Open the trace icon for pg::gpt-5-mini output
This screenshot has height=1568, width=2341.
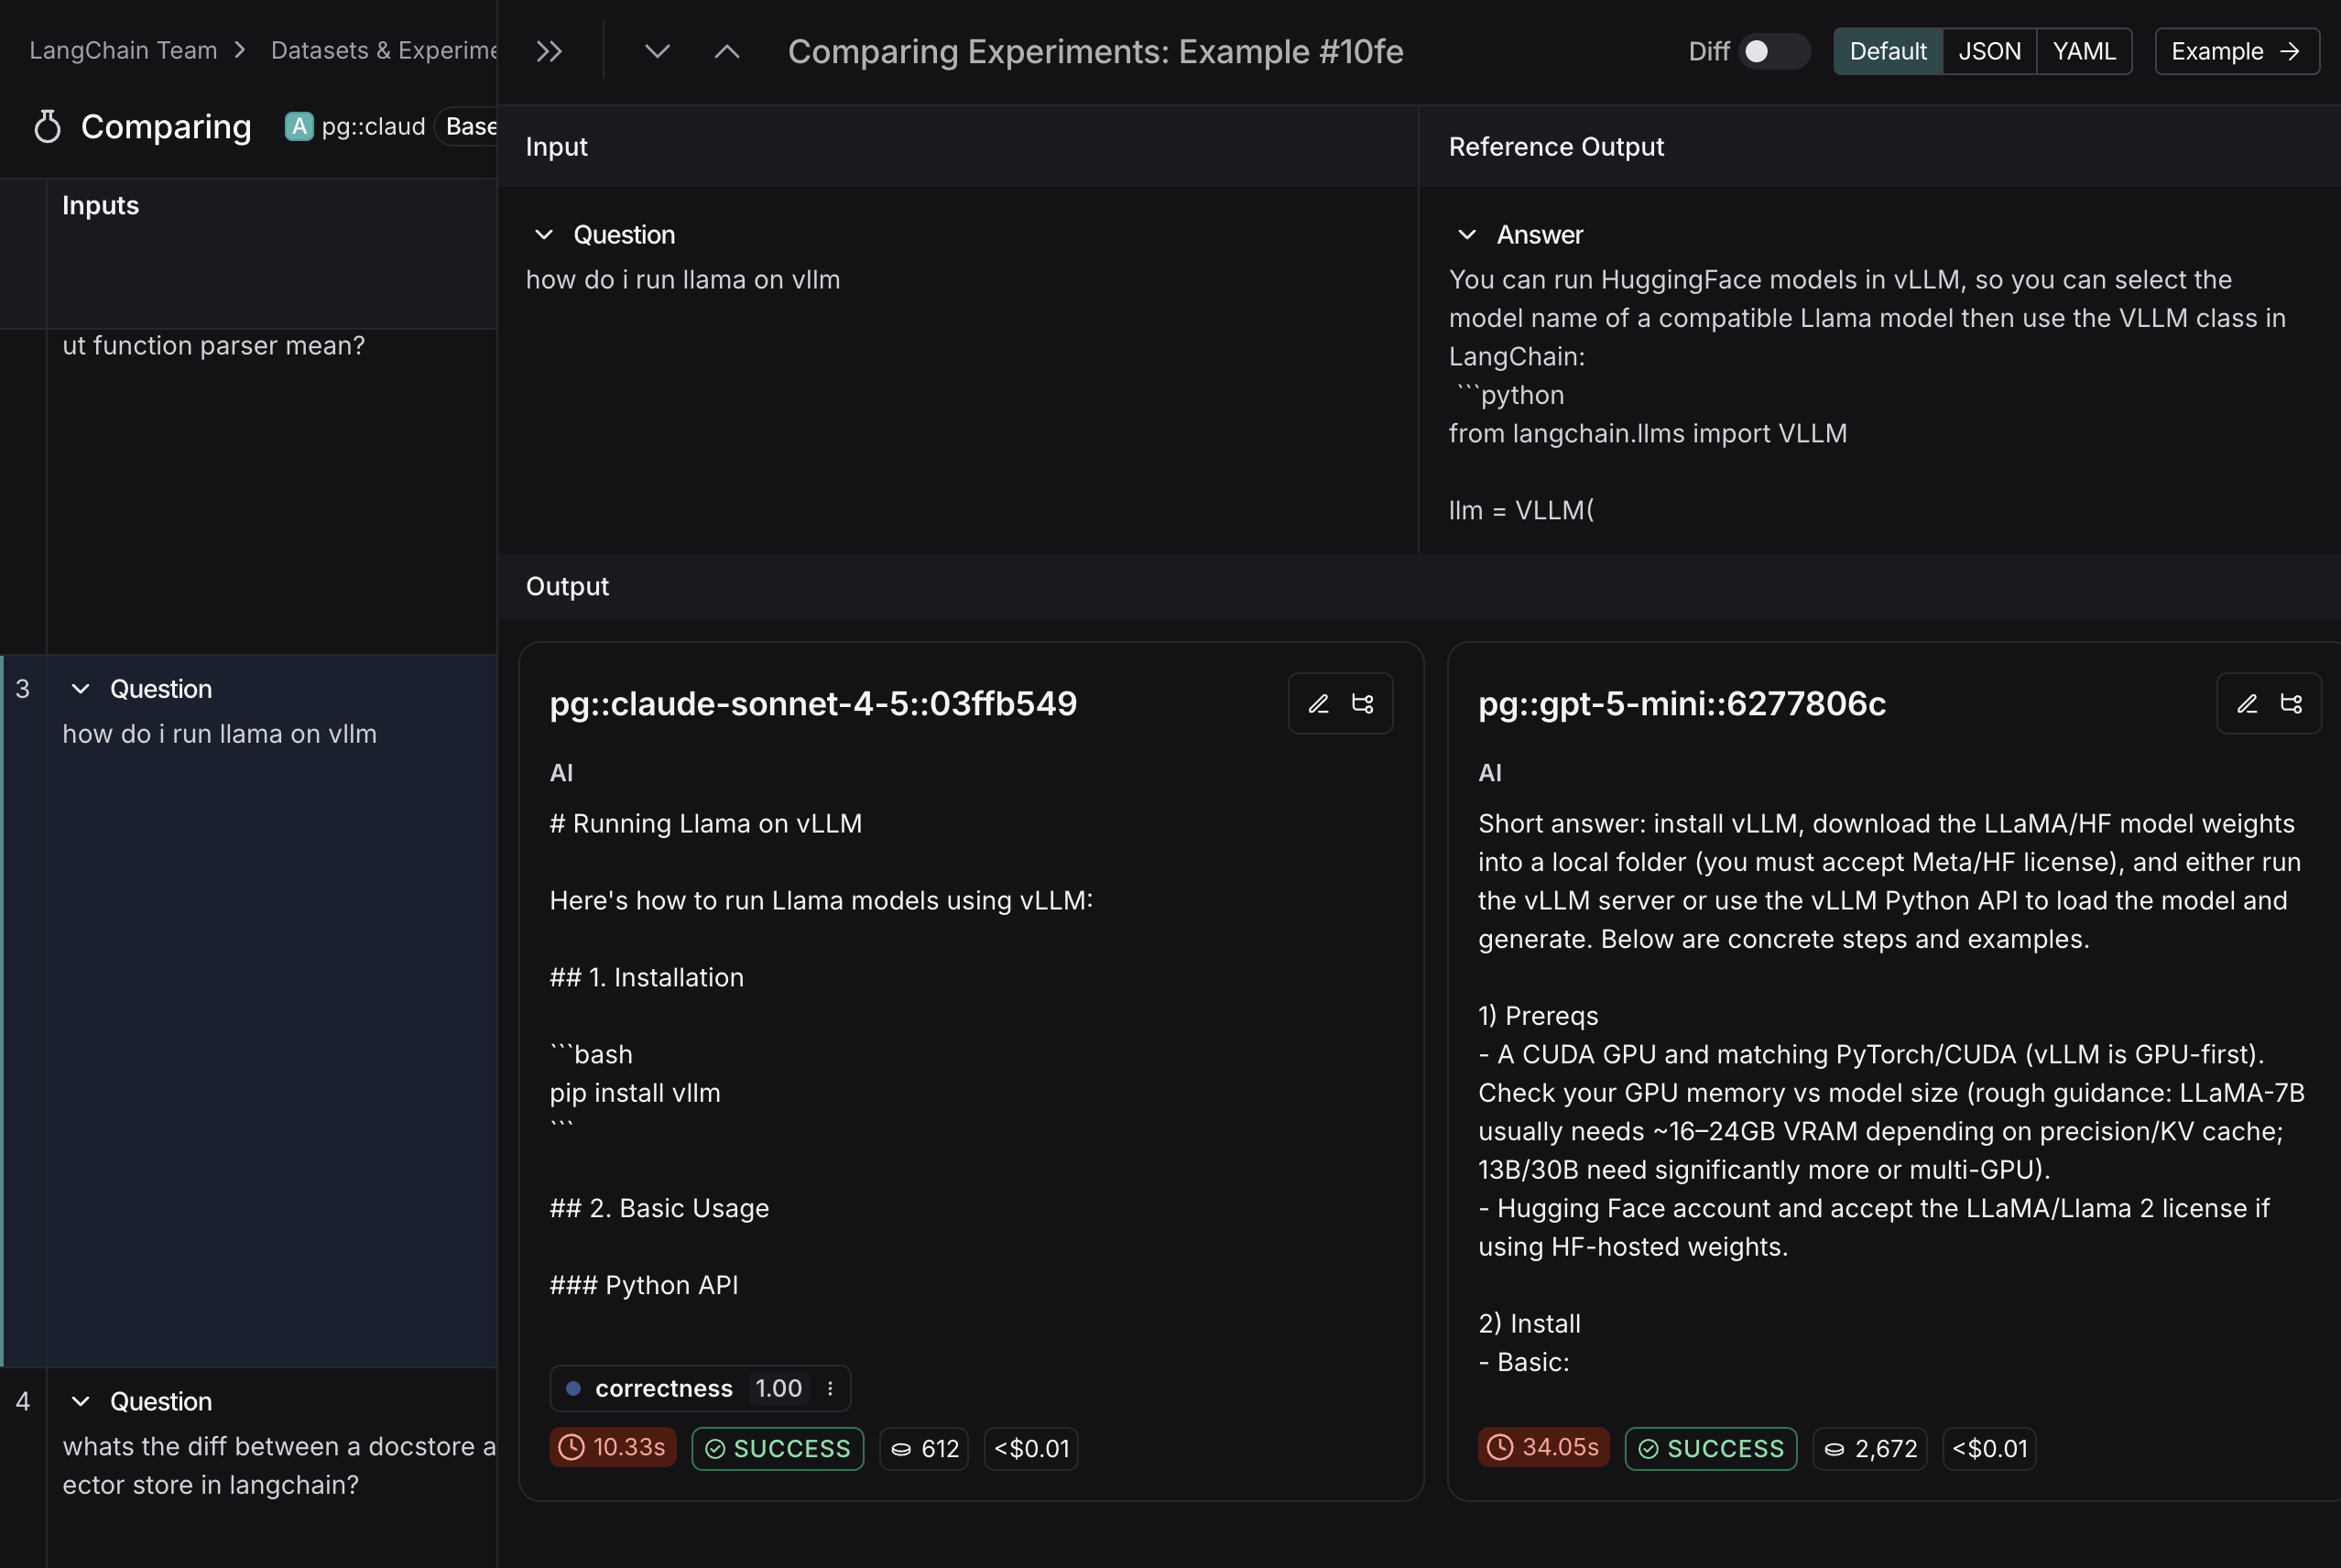pos(2293,703)
